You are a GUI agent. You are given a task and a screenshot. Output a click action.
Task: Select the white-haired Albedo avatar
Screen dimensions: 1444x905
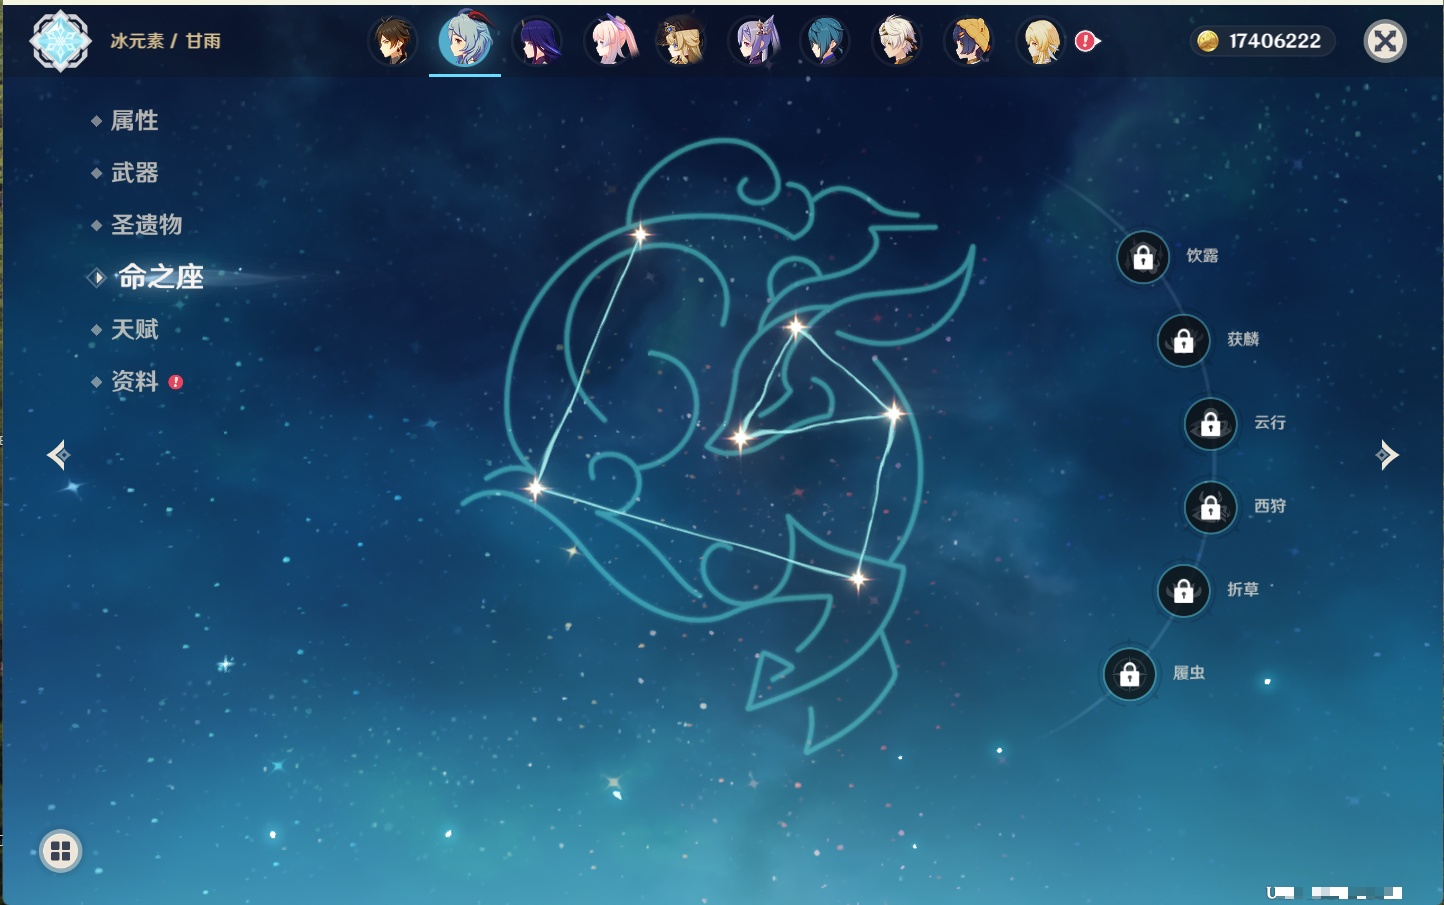point(897,42)
